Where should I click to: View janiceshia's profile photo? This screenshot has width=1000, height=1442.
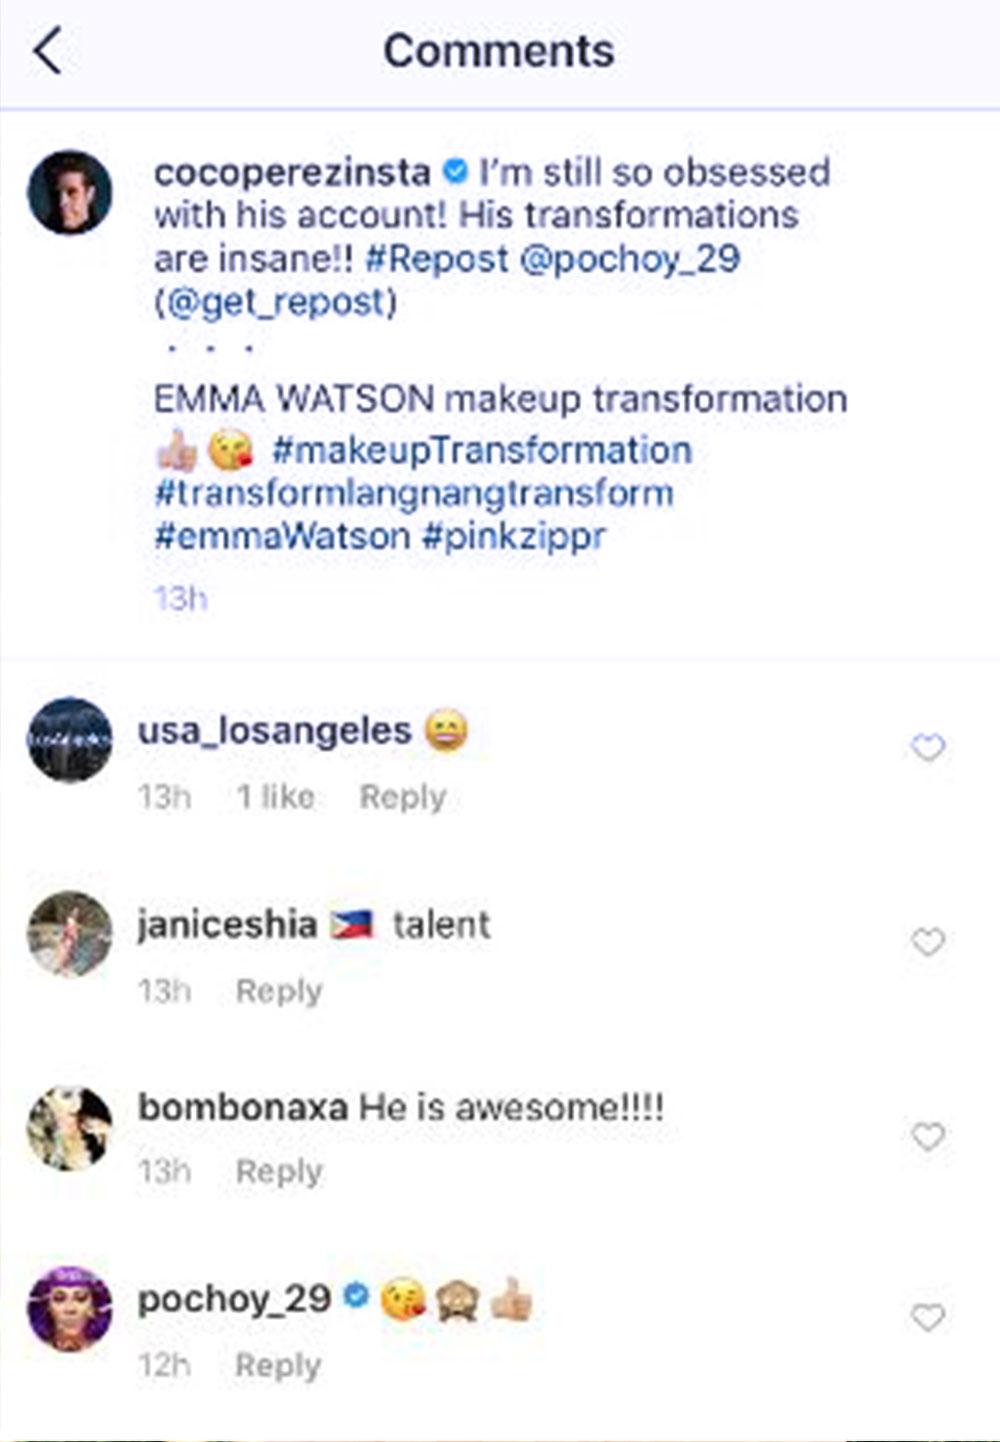coord(70,933)
